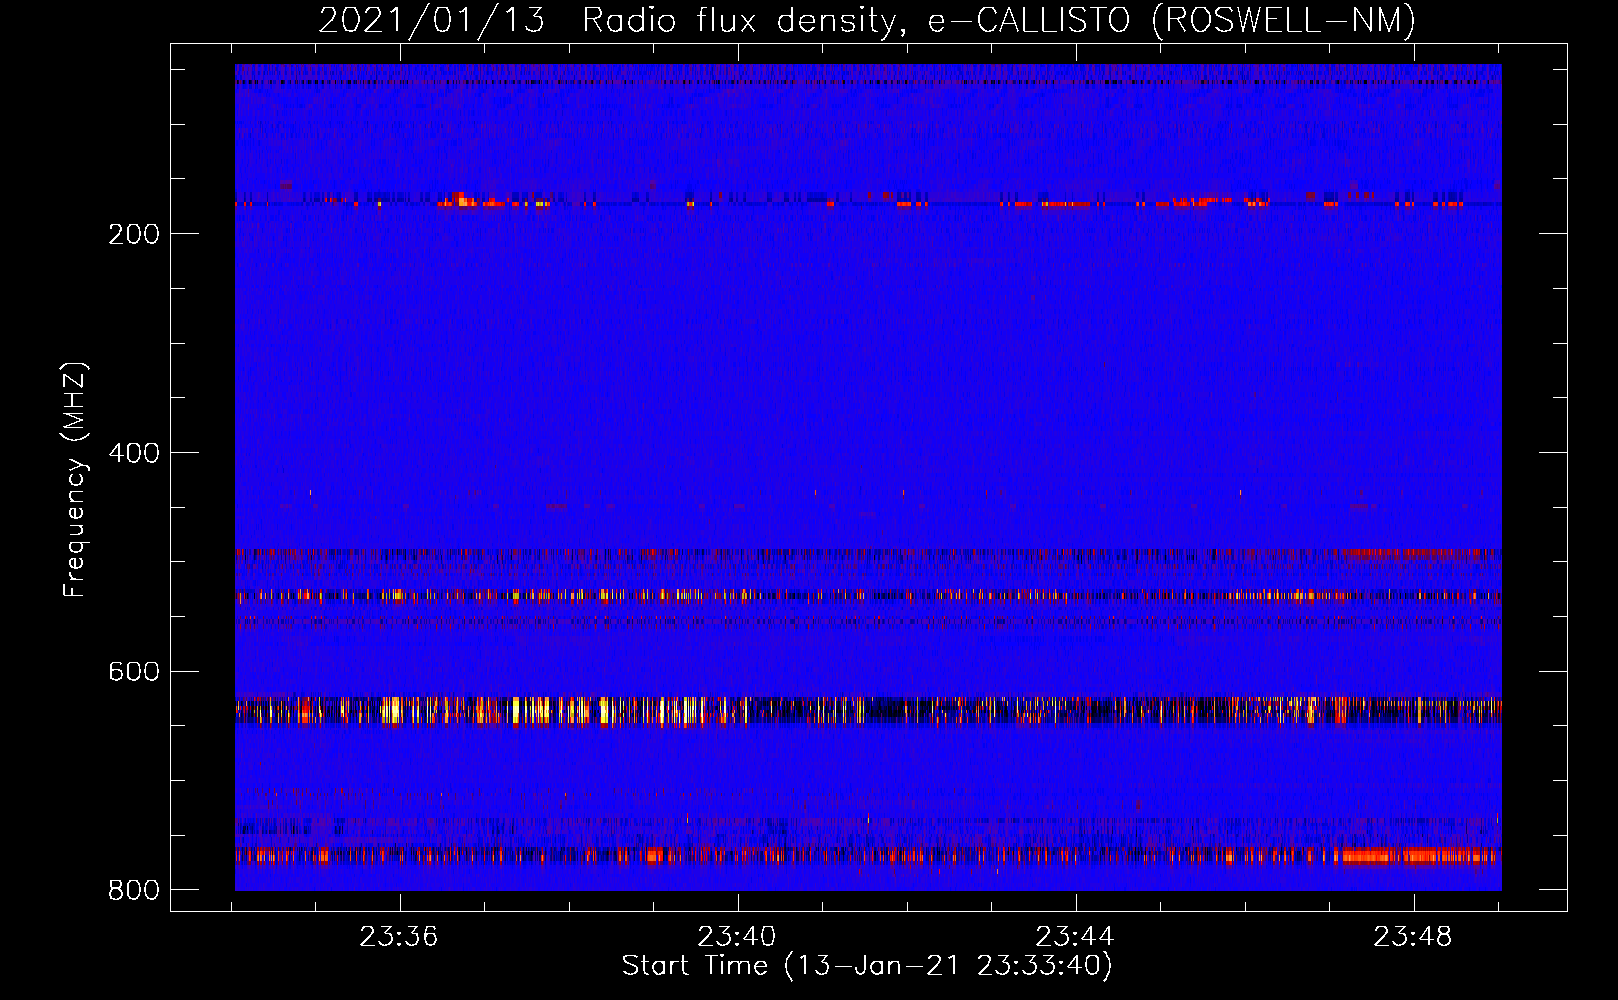This screenshot has width=1618, height=1000.
Task: Click the 23:48 time tick label
Action: pyautogui.click(x=1413, y=937)
